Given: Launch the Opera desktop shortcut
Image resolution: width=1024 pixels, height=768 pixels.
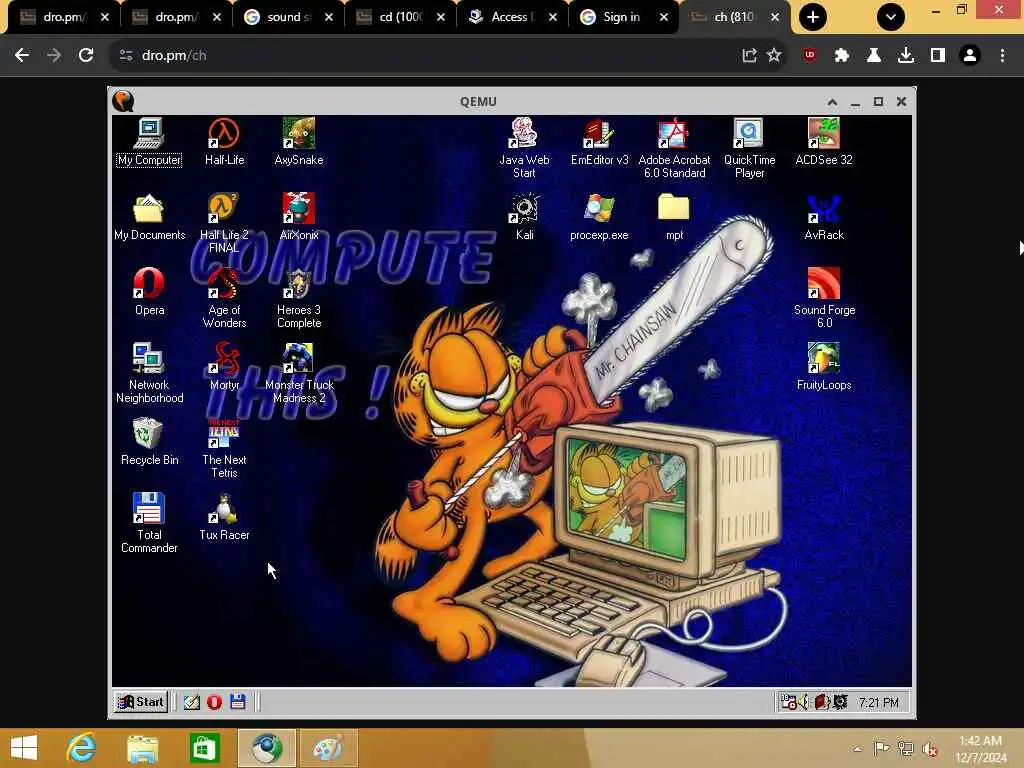Looking at the screenshot, I should tap(149, 292).
